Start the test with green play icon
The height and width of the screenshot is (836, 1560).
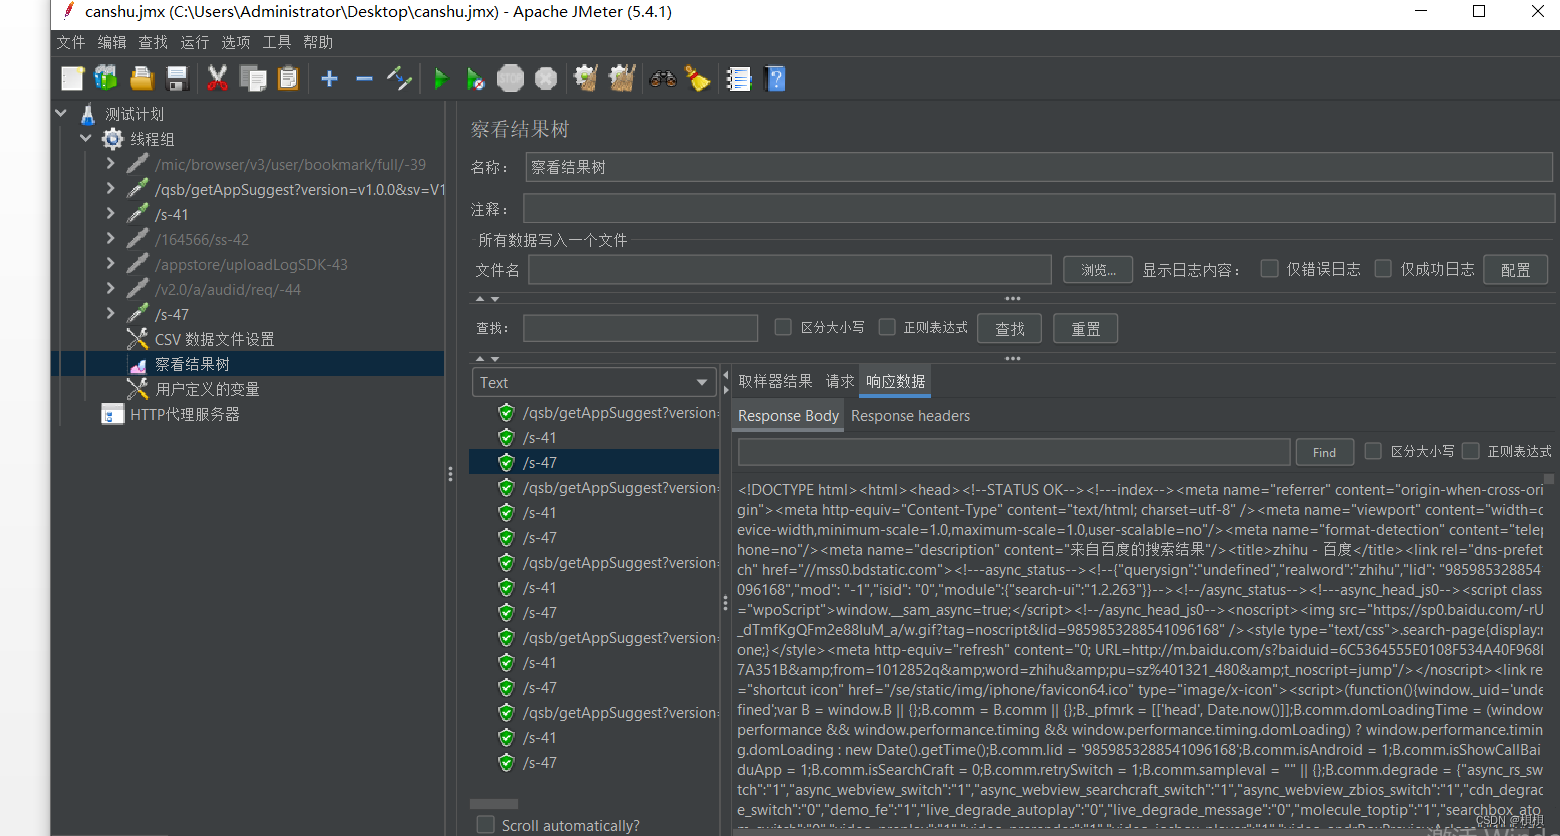click(x=441, y=78)
